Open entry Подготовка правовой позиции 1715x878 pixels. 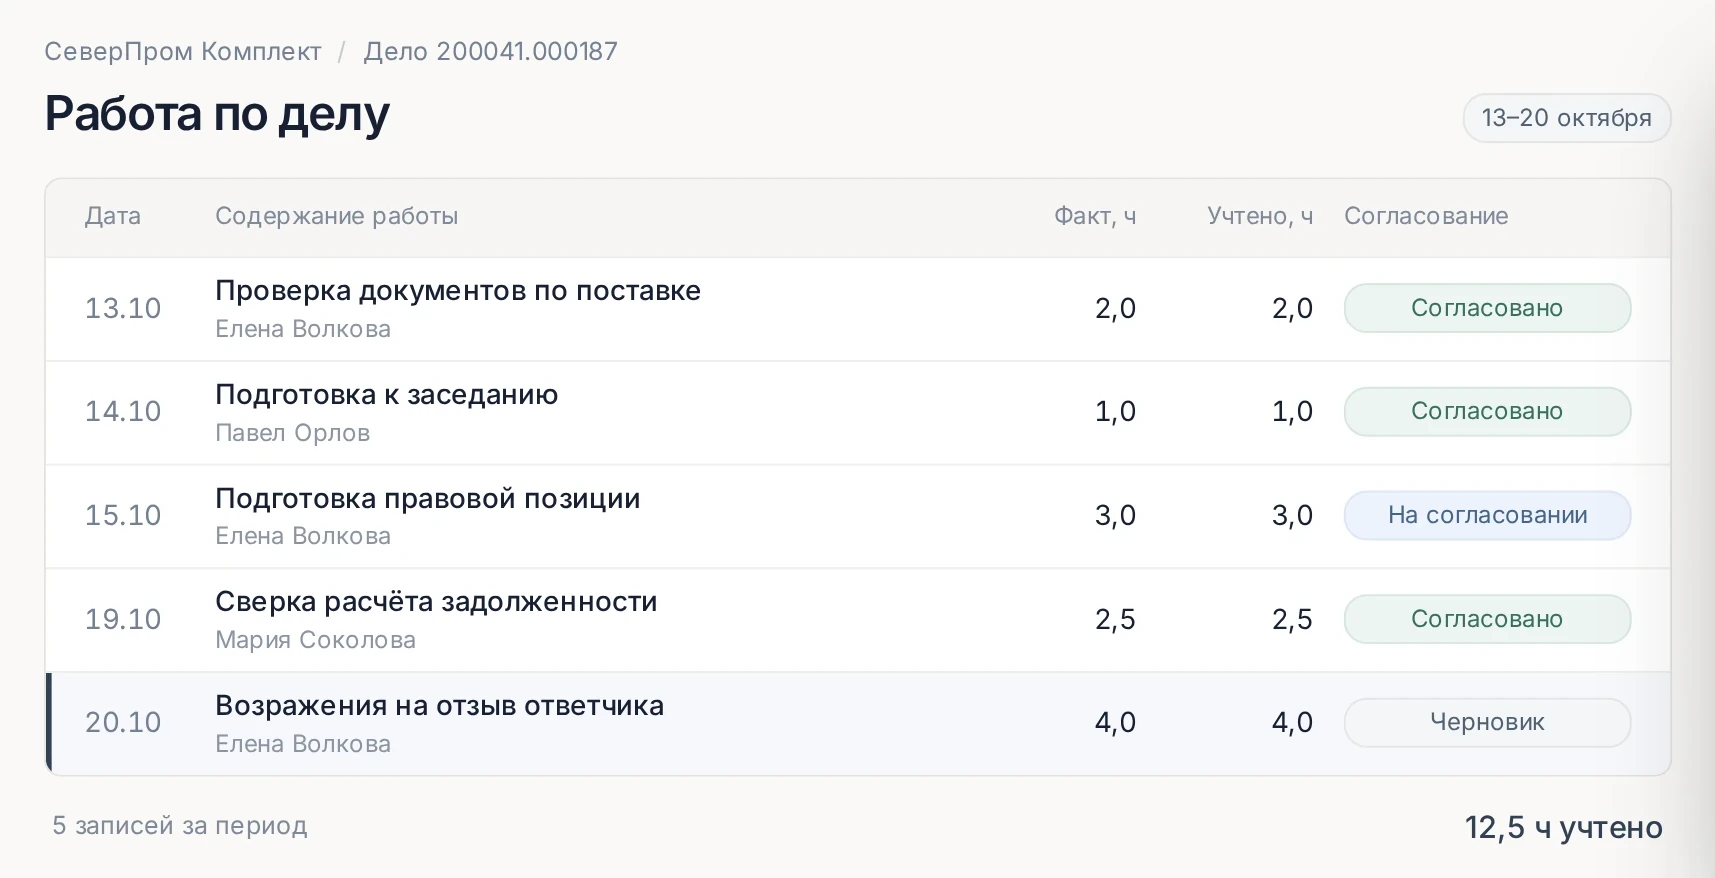(428, 498)
